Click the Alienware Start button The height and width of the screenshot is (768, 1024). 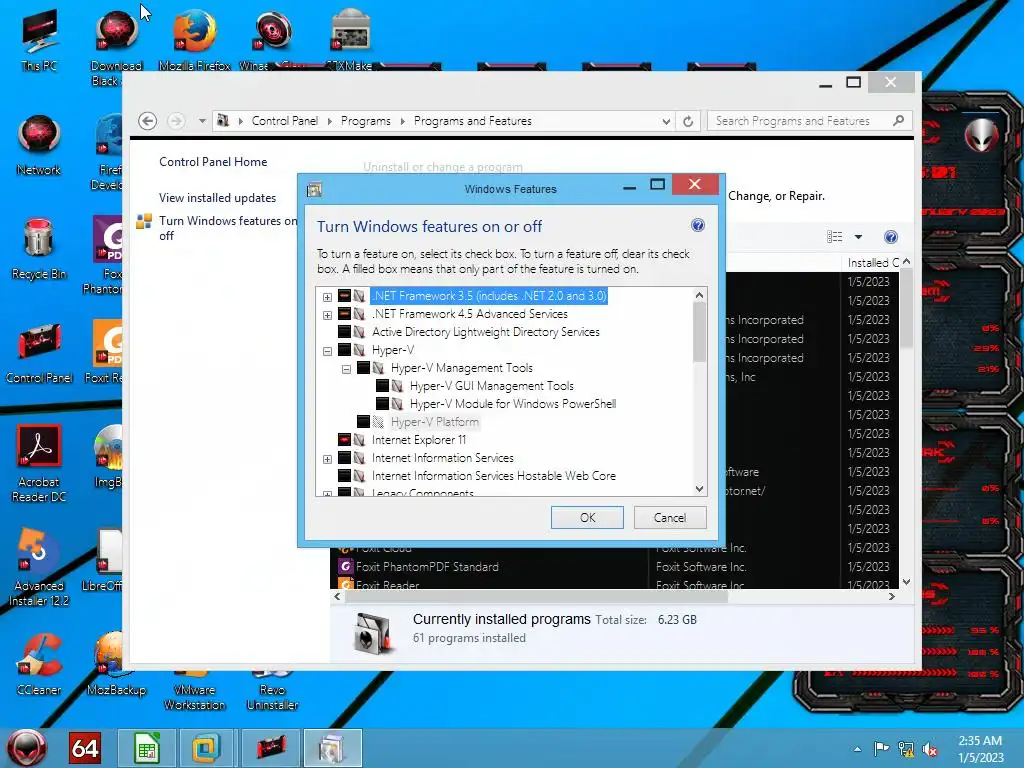pos(27,748)
